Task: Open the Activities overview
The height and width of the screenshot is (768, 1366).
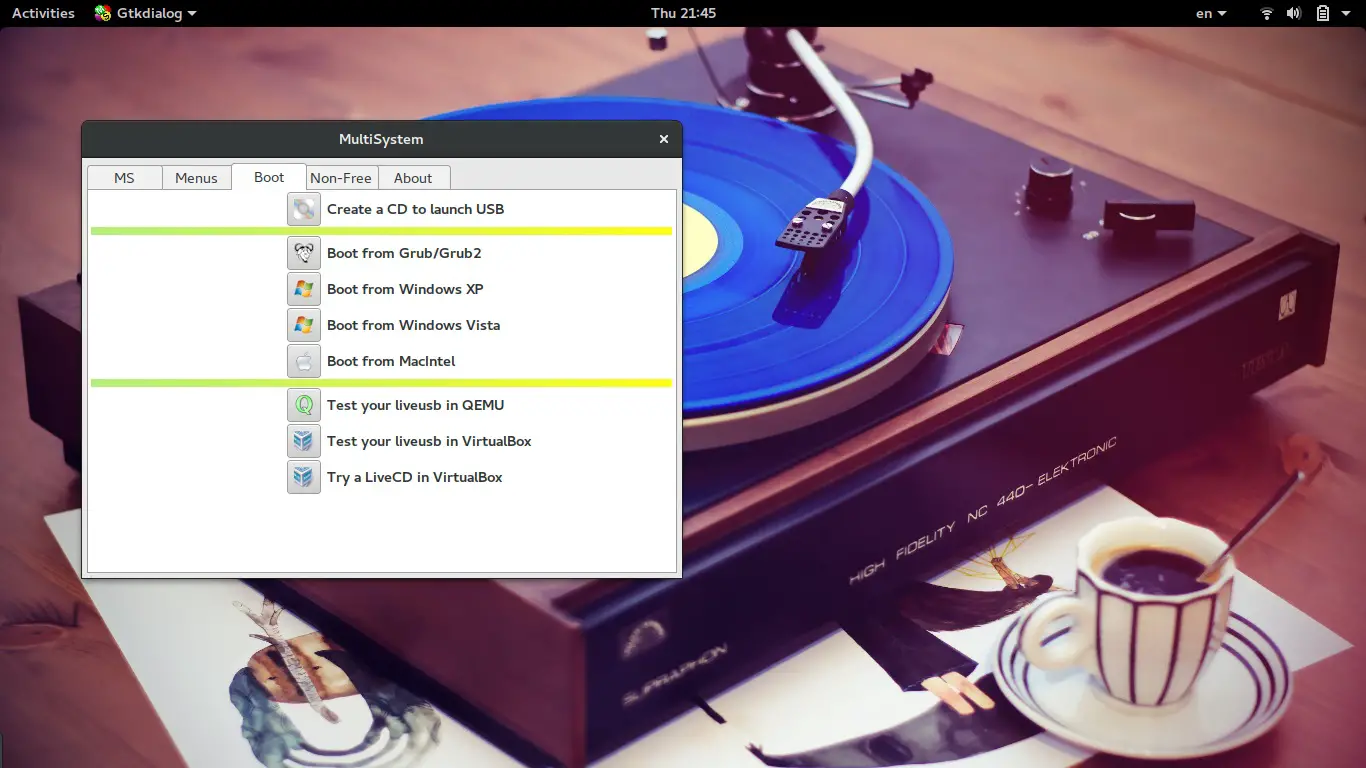Action: (43, 13)
